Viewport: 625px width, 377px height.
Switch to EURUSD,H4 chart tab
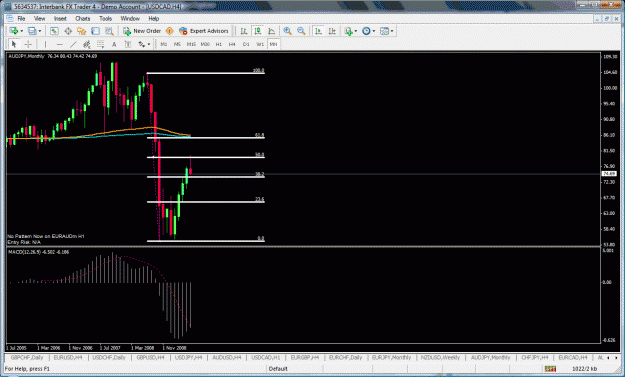68,357
